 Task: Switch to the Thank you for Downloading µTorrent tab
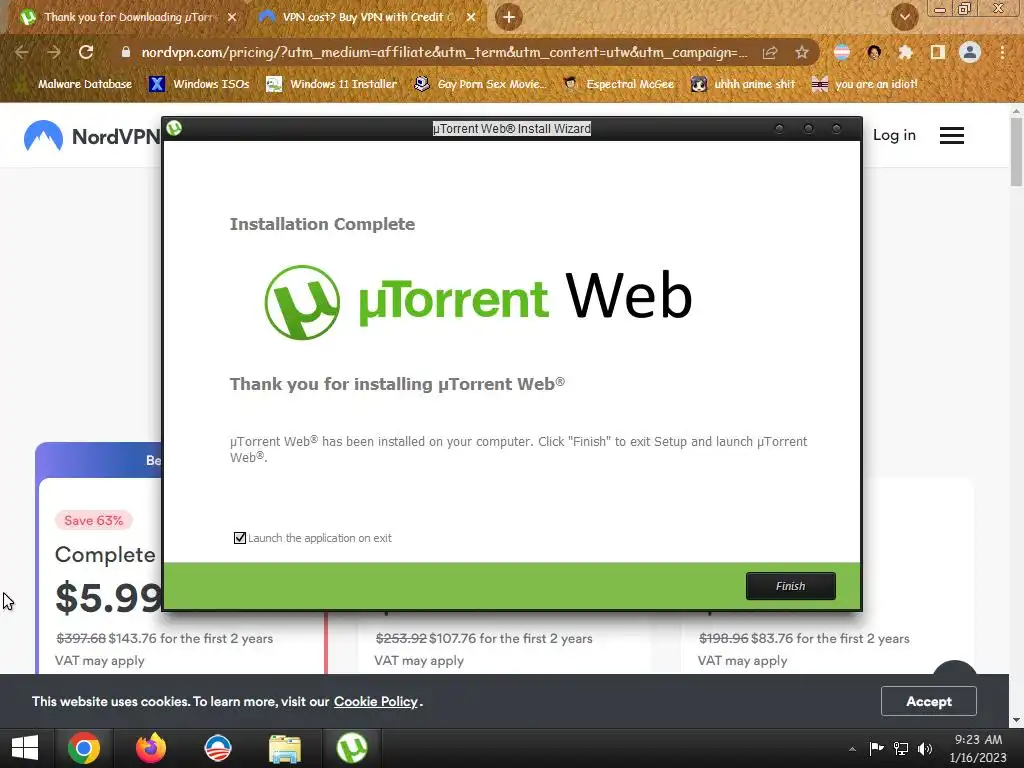(x=127, y=17)
